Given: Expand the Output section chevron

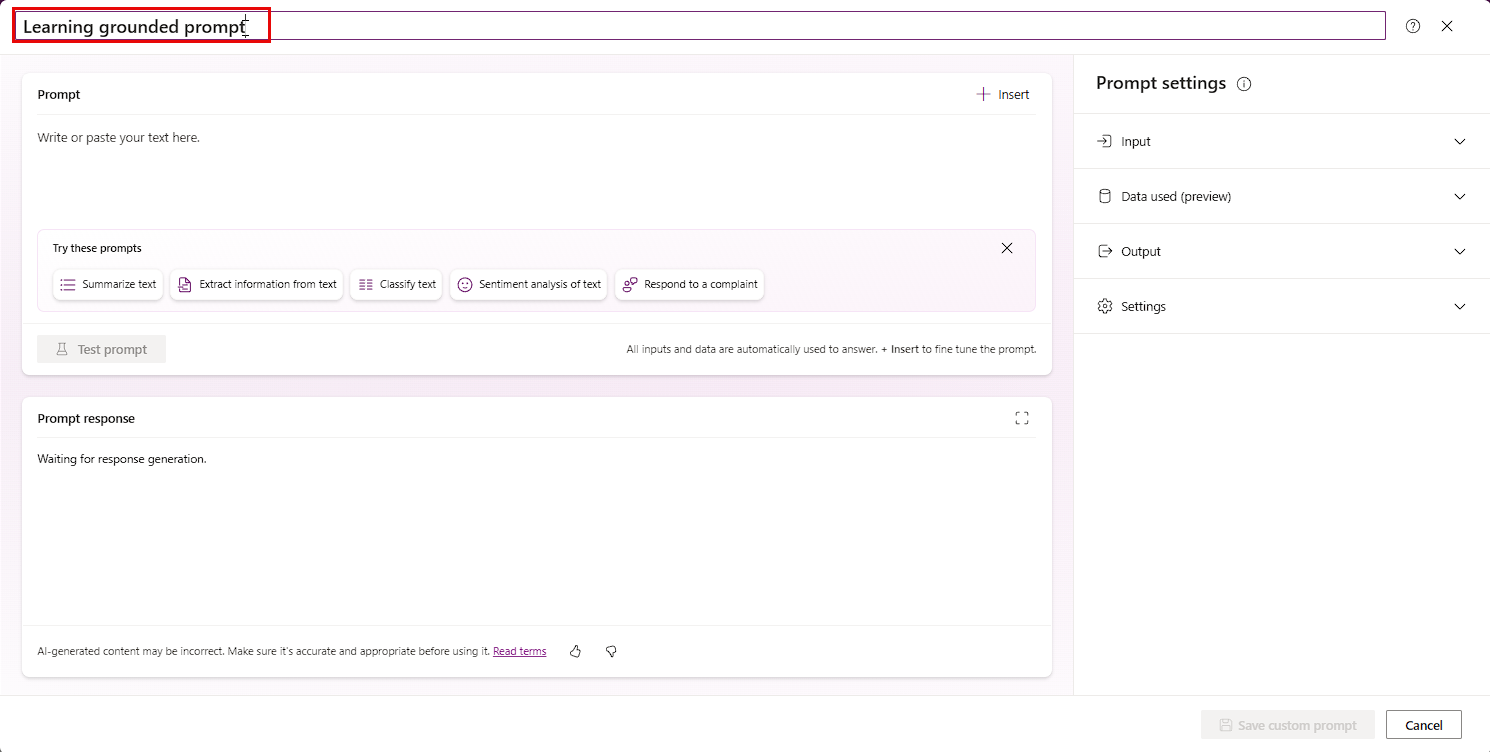Looking at the screenshot, I should [1460, 252].
